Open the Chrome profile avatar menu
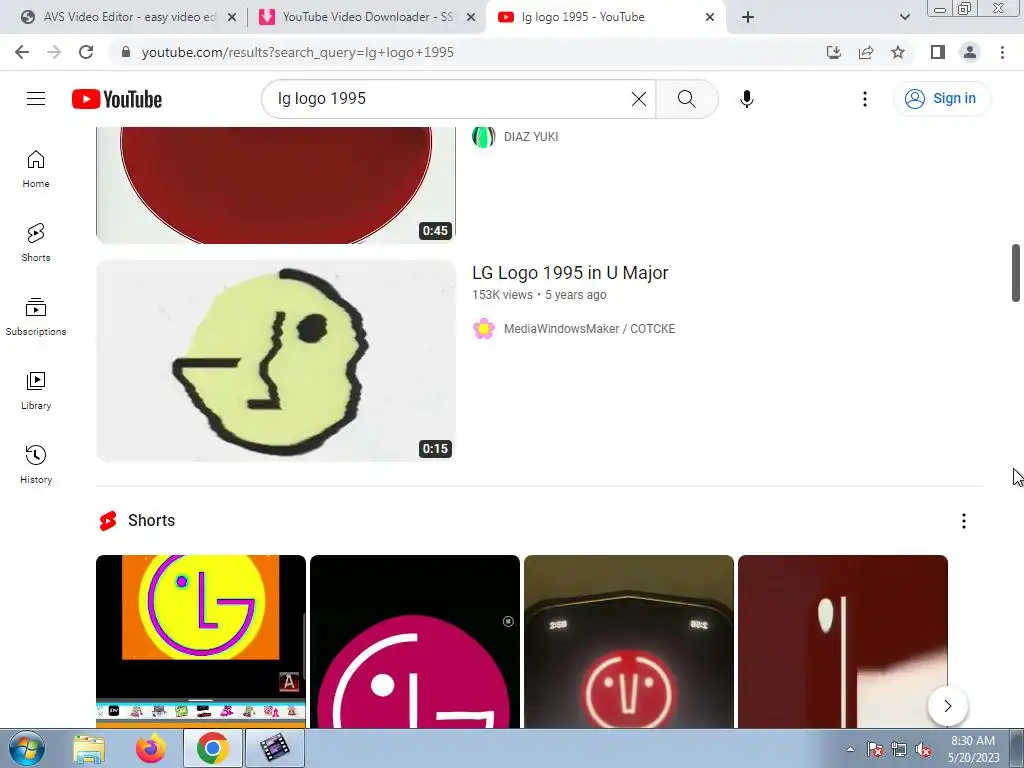 (970, 52)
